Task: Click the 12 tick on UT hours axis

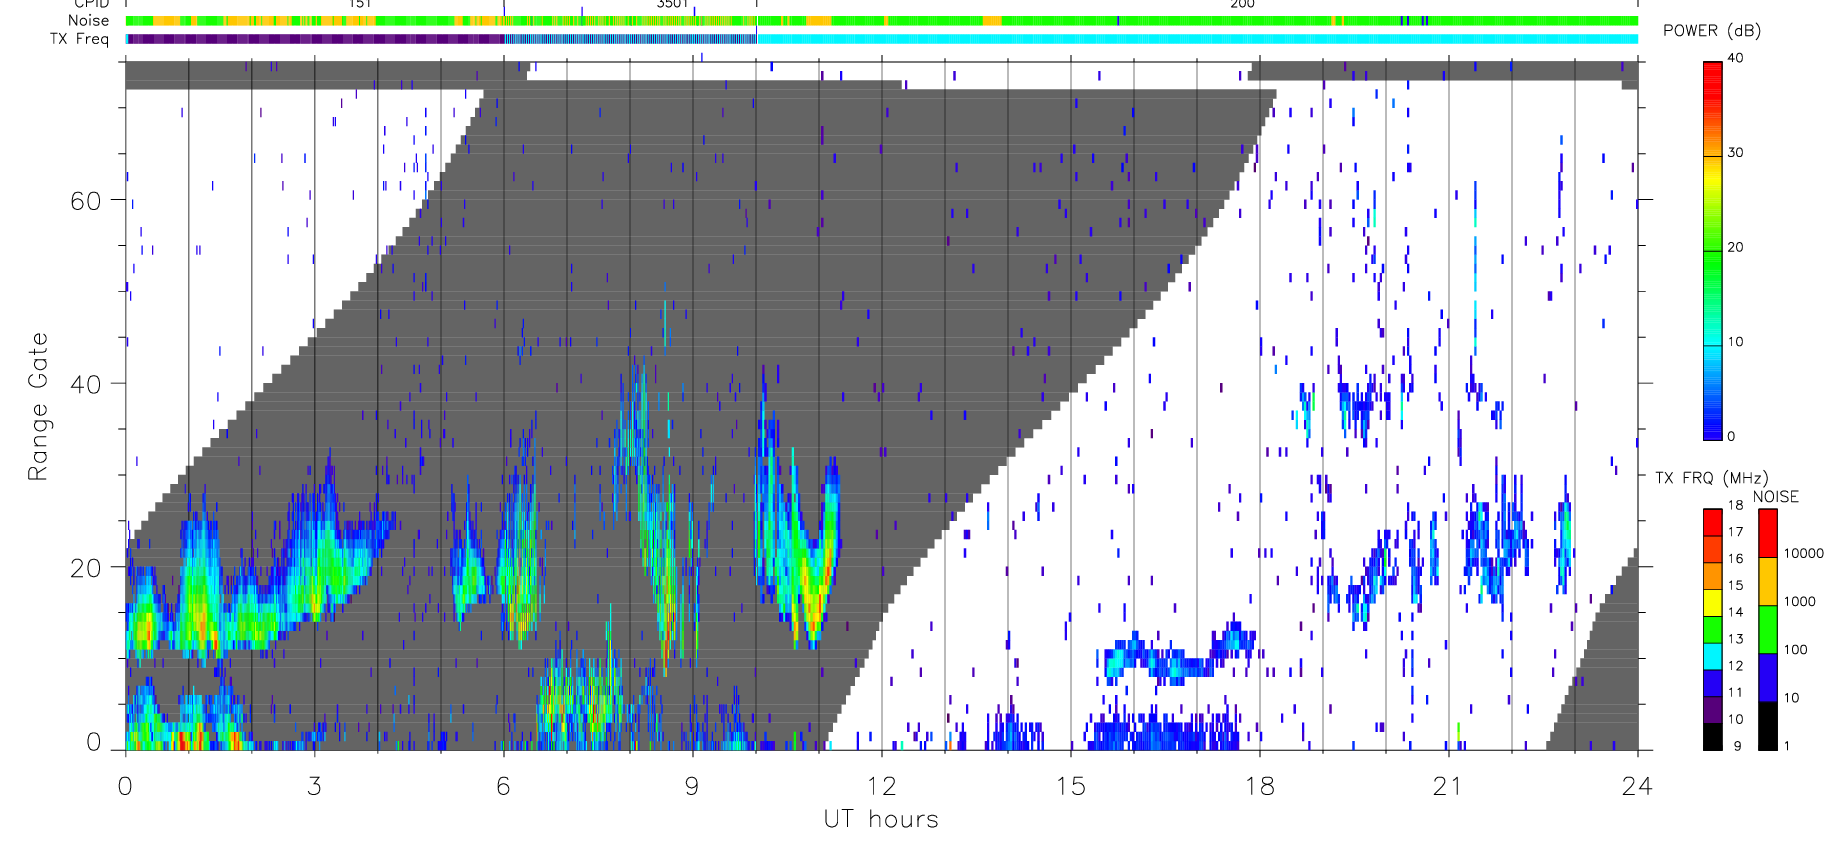Action: tap(881, 786)
